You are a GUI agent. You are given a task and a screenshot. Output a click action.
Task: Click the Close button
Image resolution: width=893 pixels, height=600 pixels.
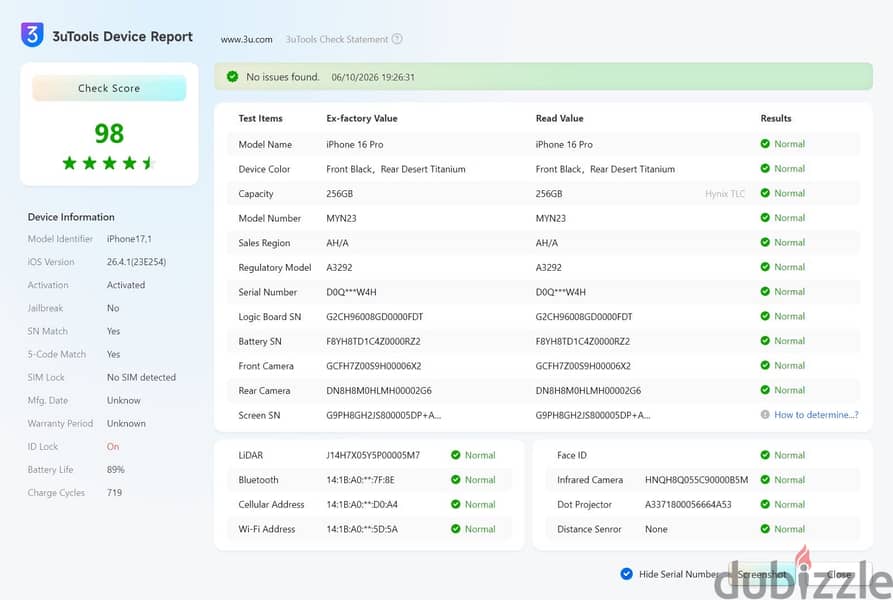[x=839, y=574]
